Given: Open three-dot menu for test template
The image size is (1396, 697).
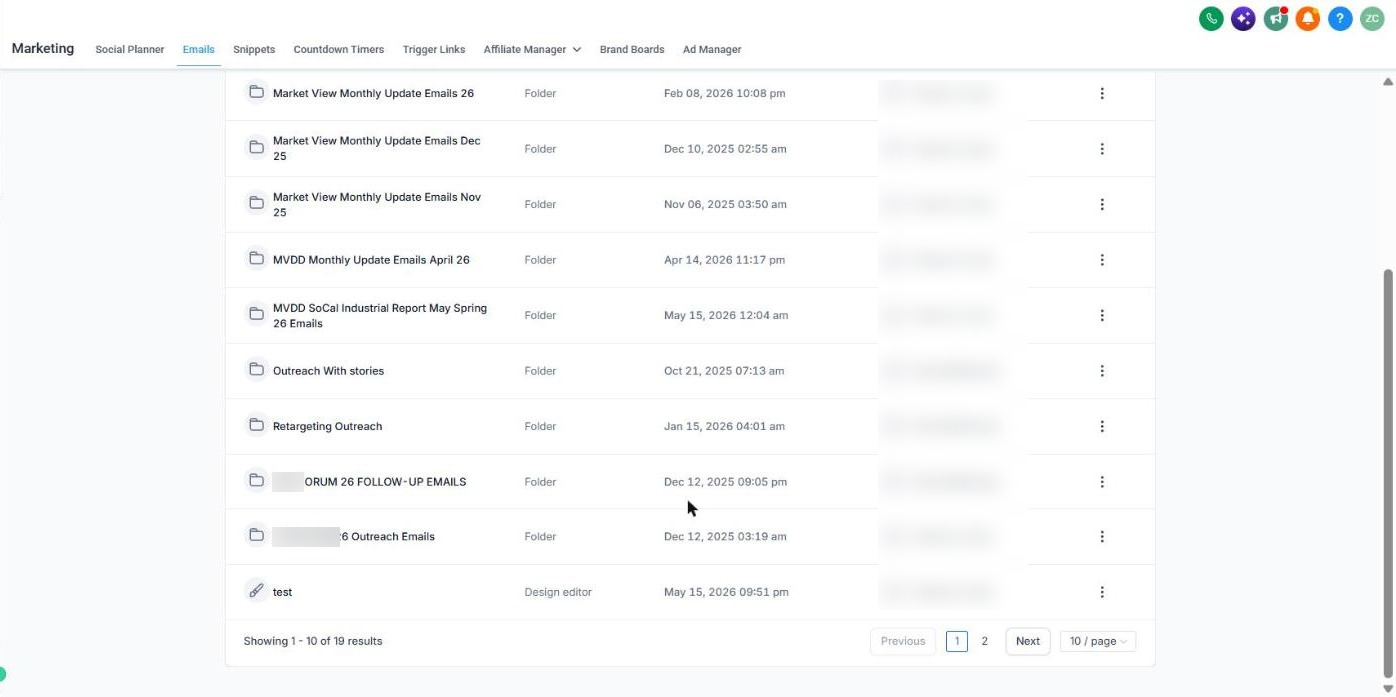Looking at the screenshot, I should point(1102,592).
